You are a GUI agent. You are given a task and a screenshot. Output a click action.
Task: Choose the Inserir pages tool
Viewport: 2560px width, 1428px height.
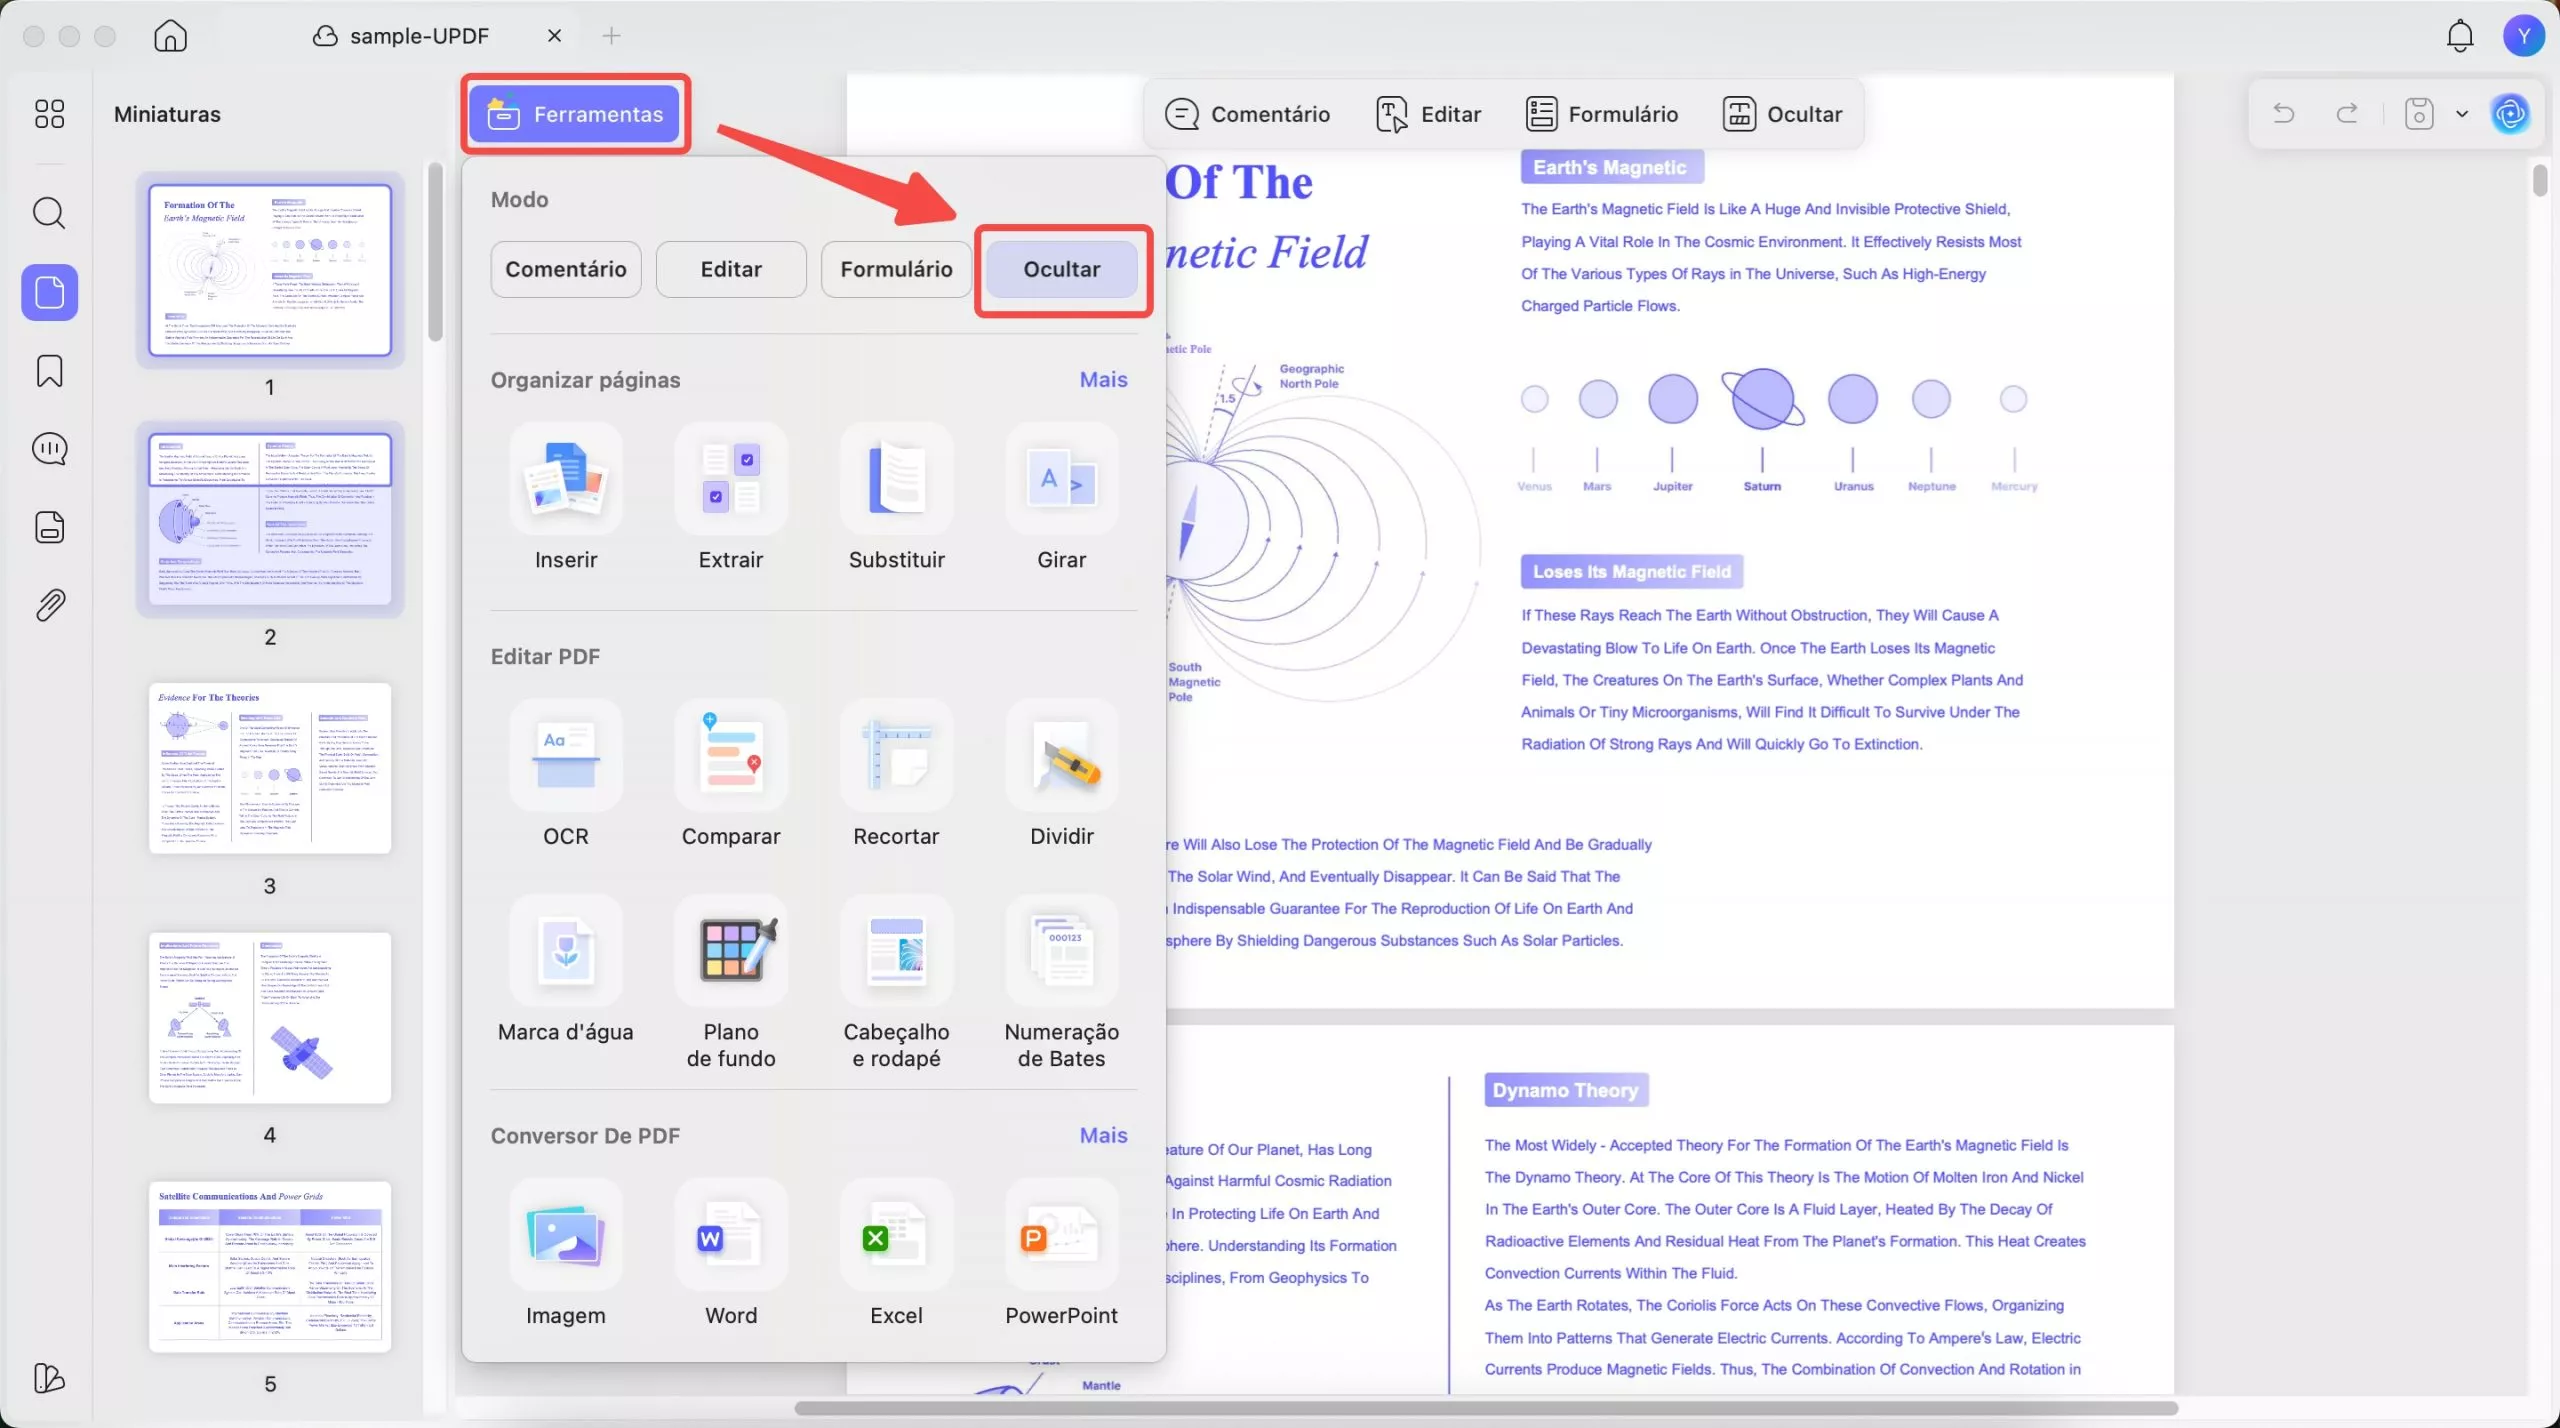pyautogui.click(x=566, y=498)
